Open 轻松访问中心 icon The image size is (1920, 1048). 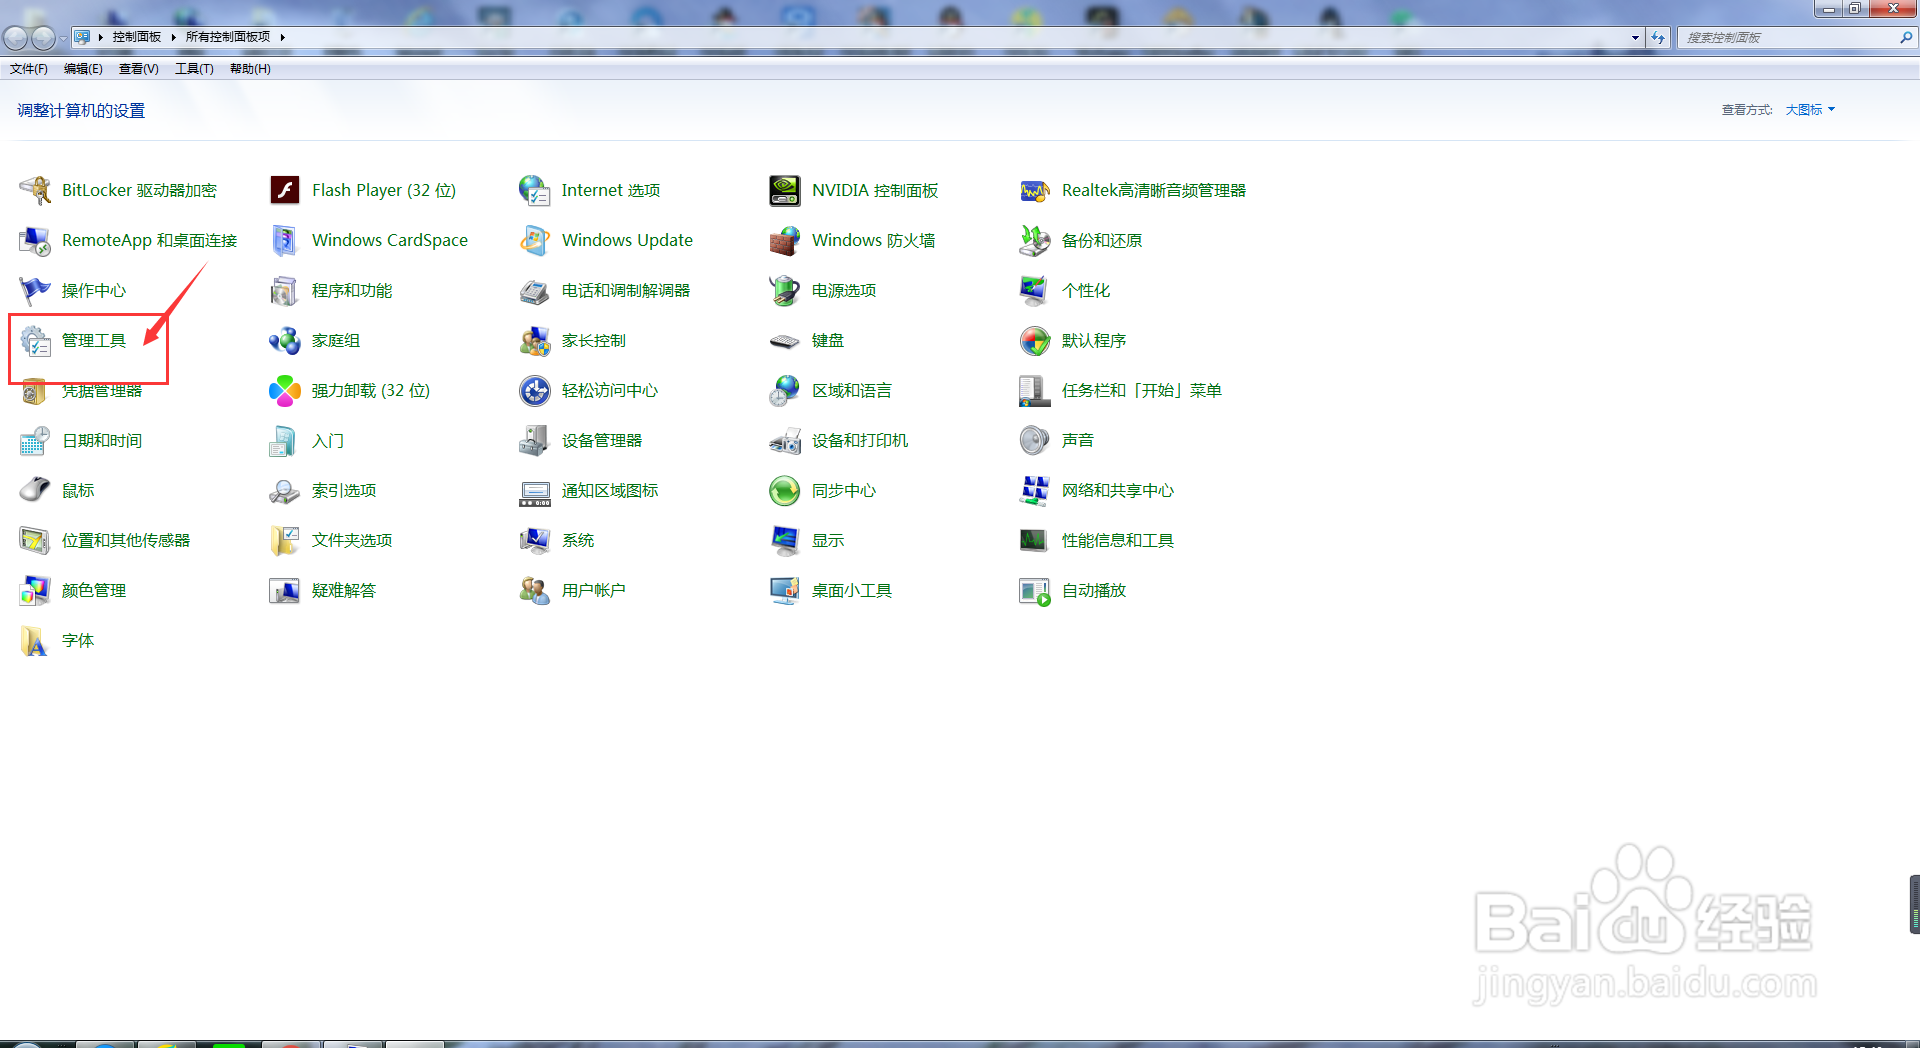click(x=535, y=390)
